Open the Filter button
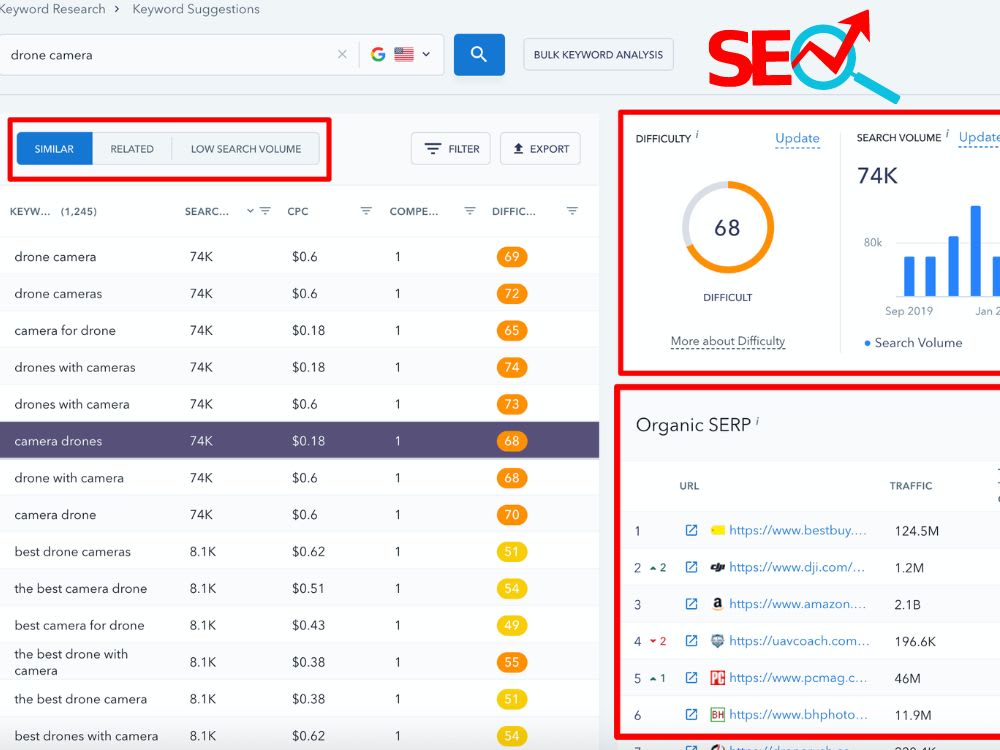This screenshot has height=750, width=1000. [451, 149]
